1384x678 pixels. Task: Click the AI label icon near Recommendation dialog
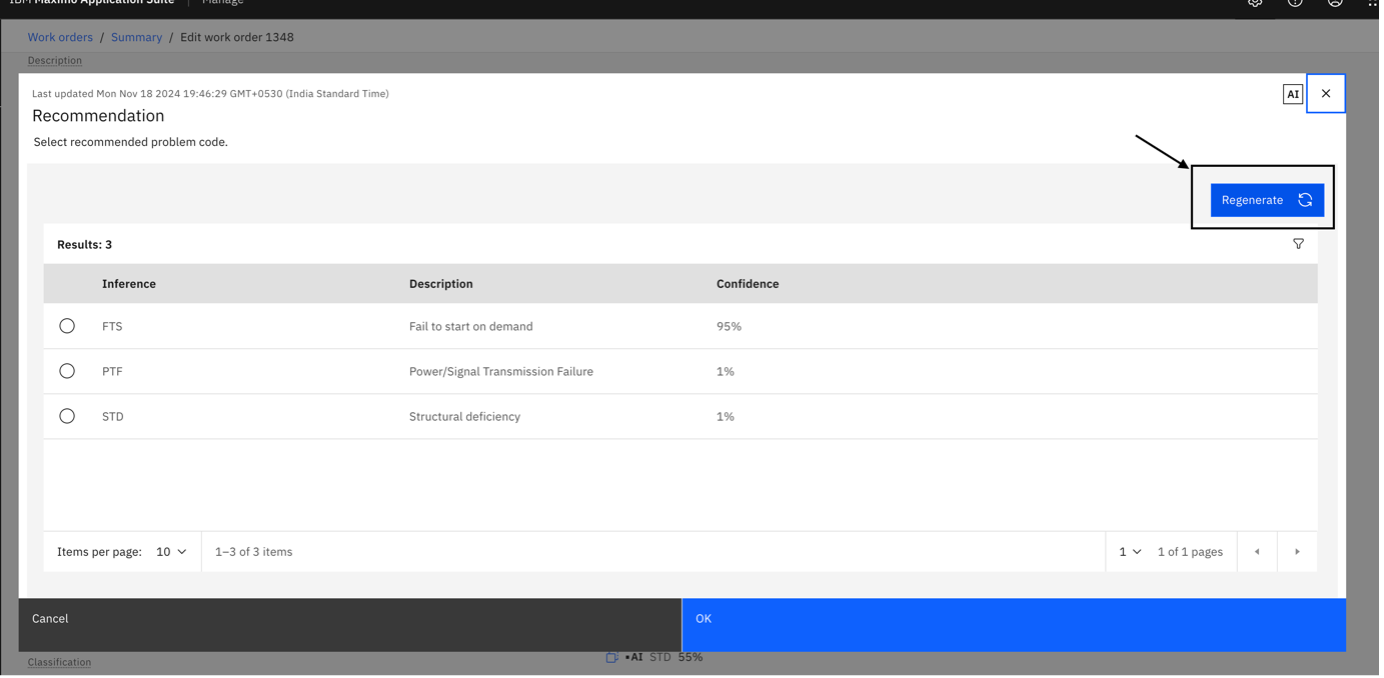(1292, 93)
